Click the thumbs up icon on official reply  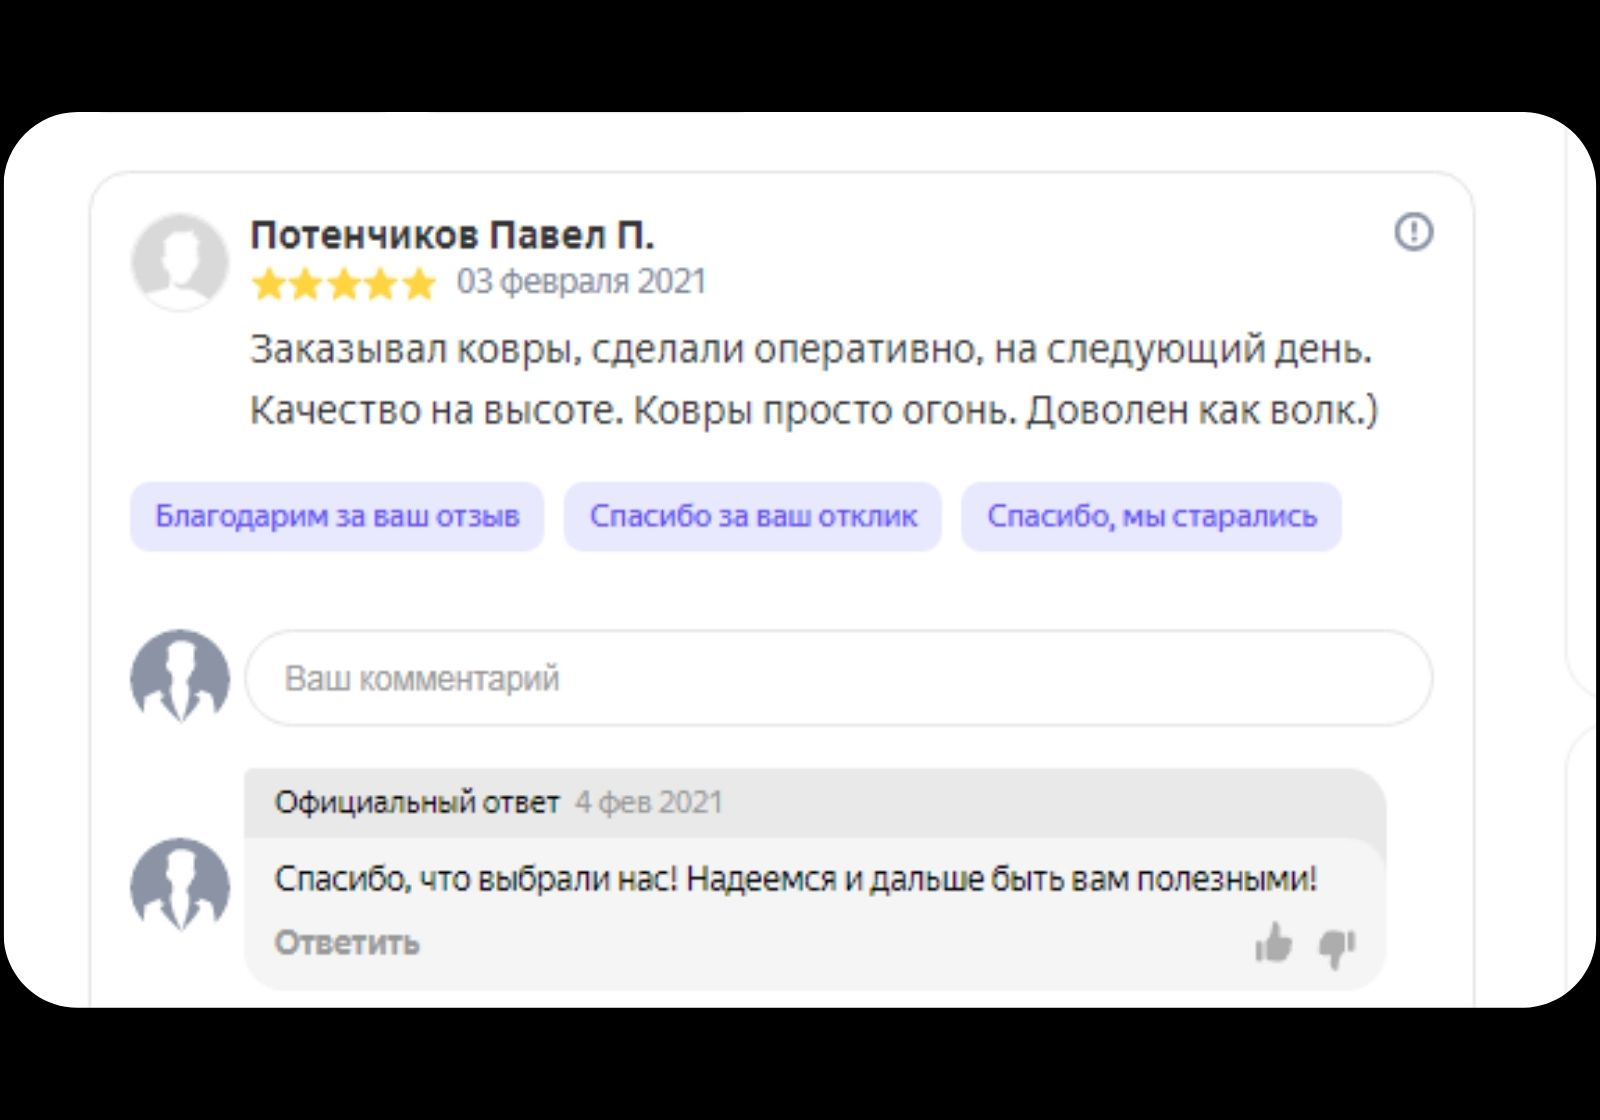tap(1273, 943)
